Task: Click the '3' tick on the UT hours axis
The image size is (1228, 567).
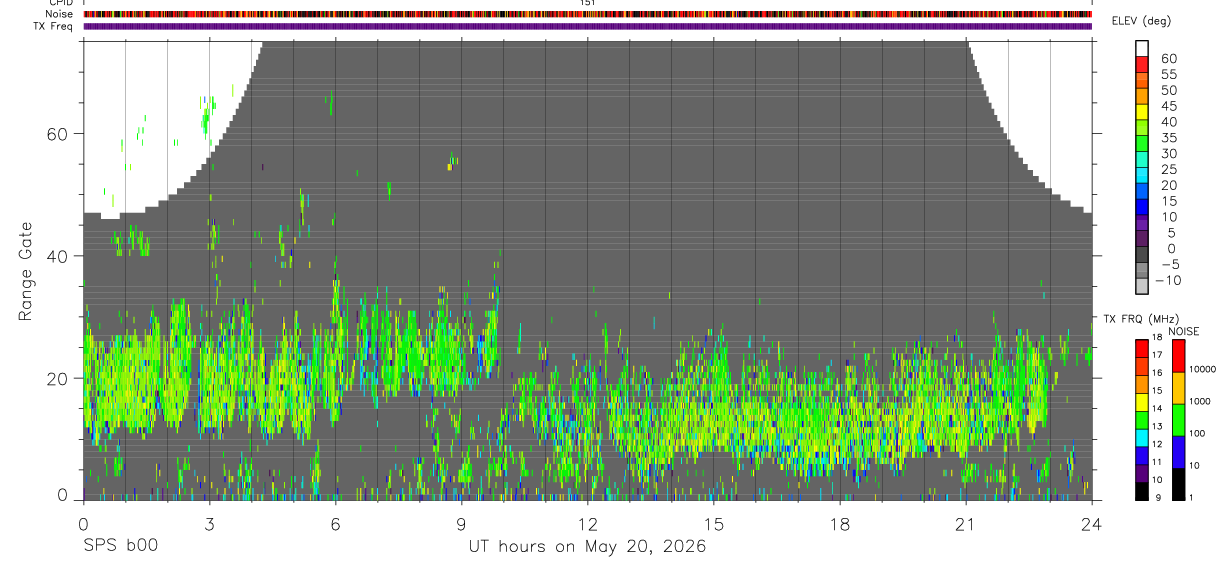Action: pos(209,523)
